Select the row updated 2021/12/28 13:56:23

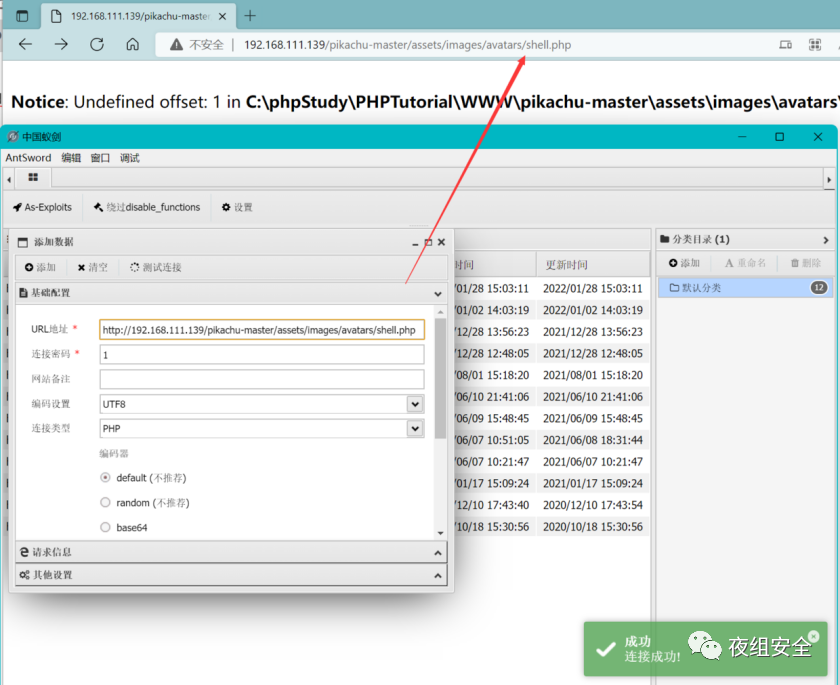551,332
